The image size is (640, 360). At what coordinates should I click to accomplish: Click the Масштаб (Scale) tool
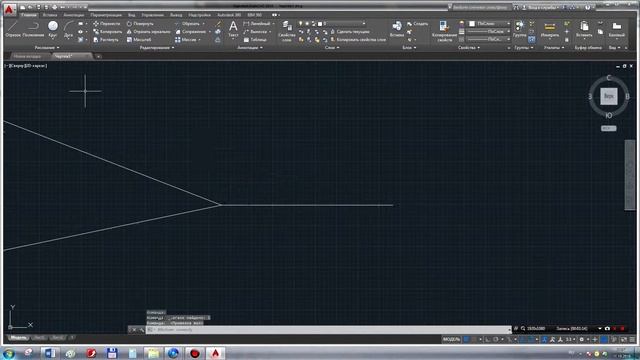point(139,40)
